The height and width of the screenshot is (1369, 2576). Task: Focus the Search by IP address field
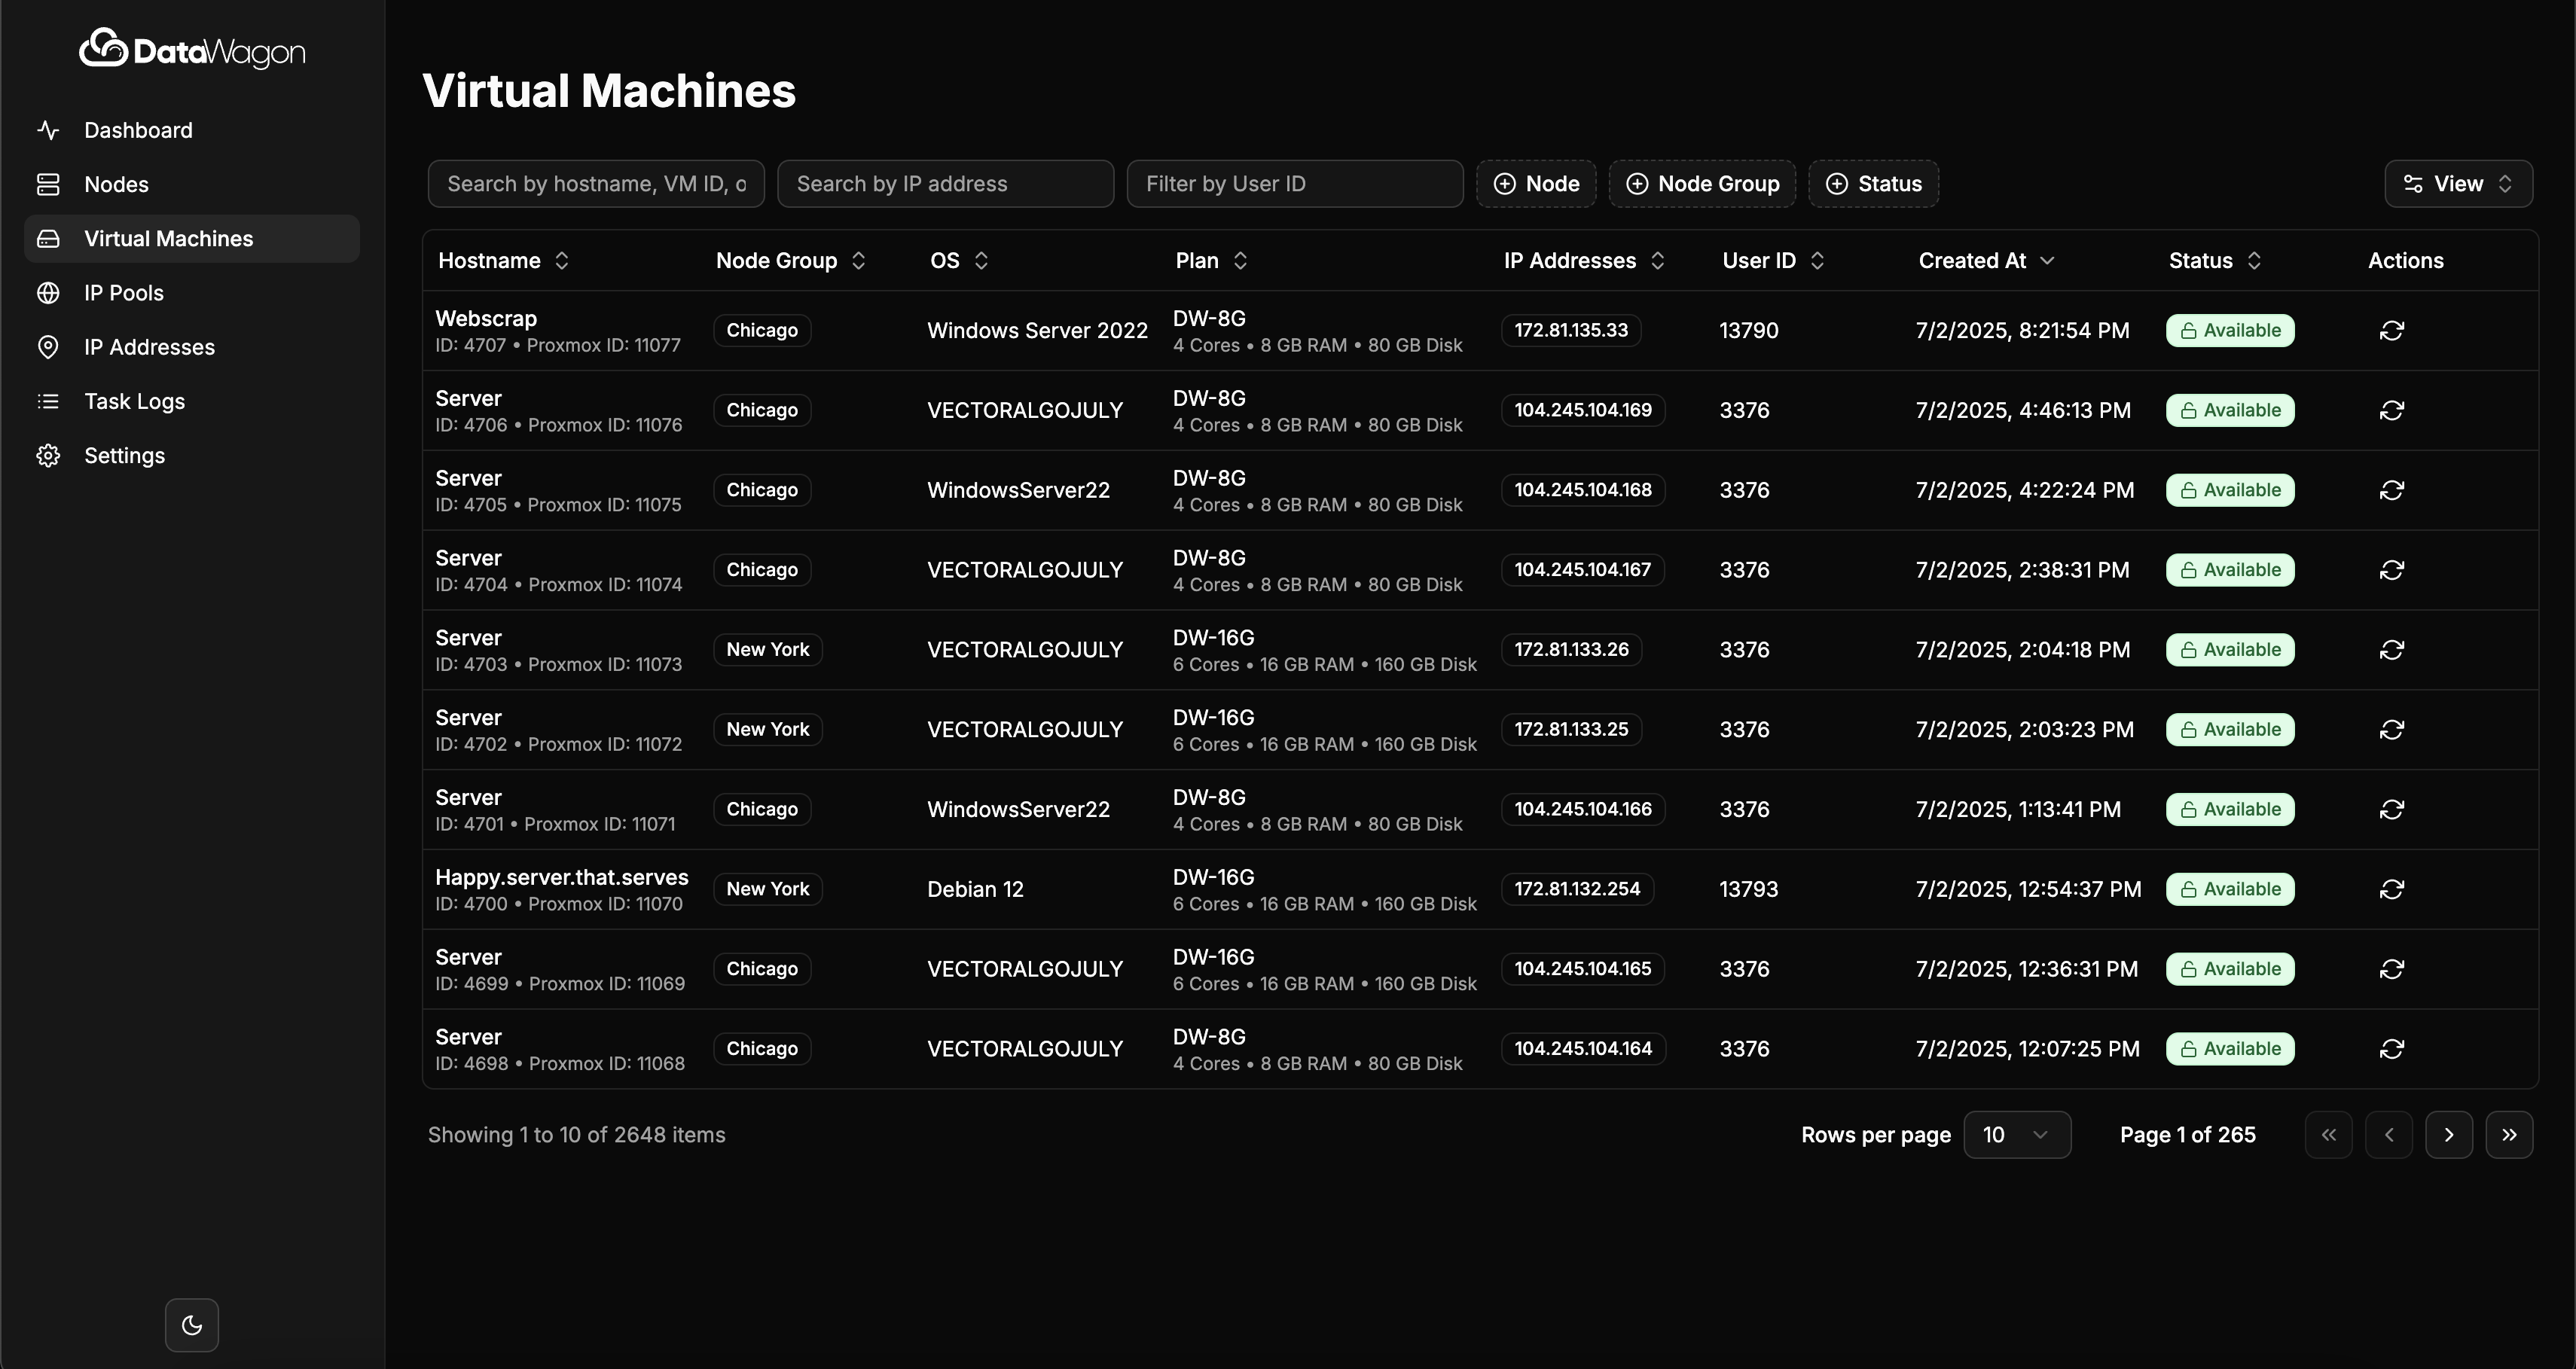(945, 184)
